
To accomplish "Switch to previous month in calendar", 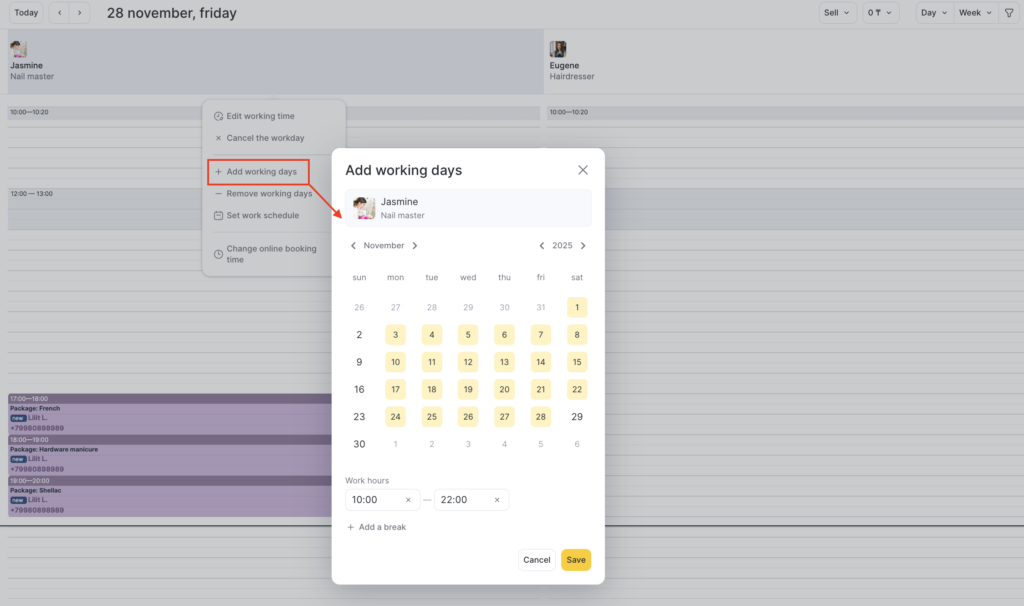I will [353, 246].
